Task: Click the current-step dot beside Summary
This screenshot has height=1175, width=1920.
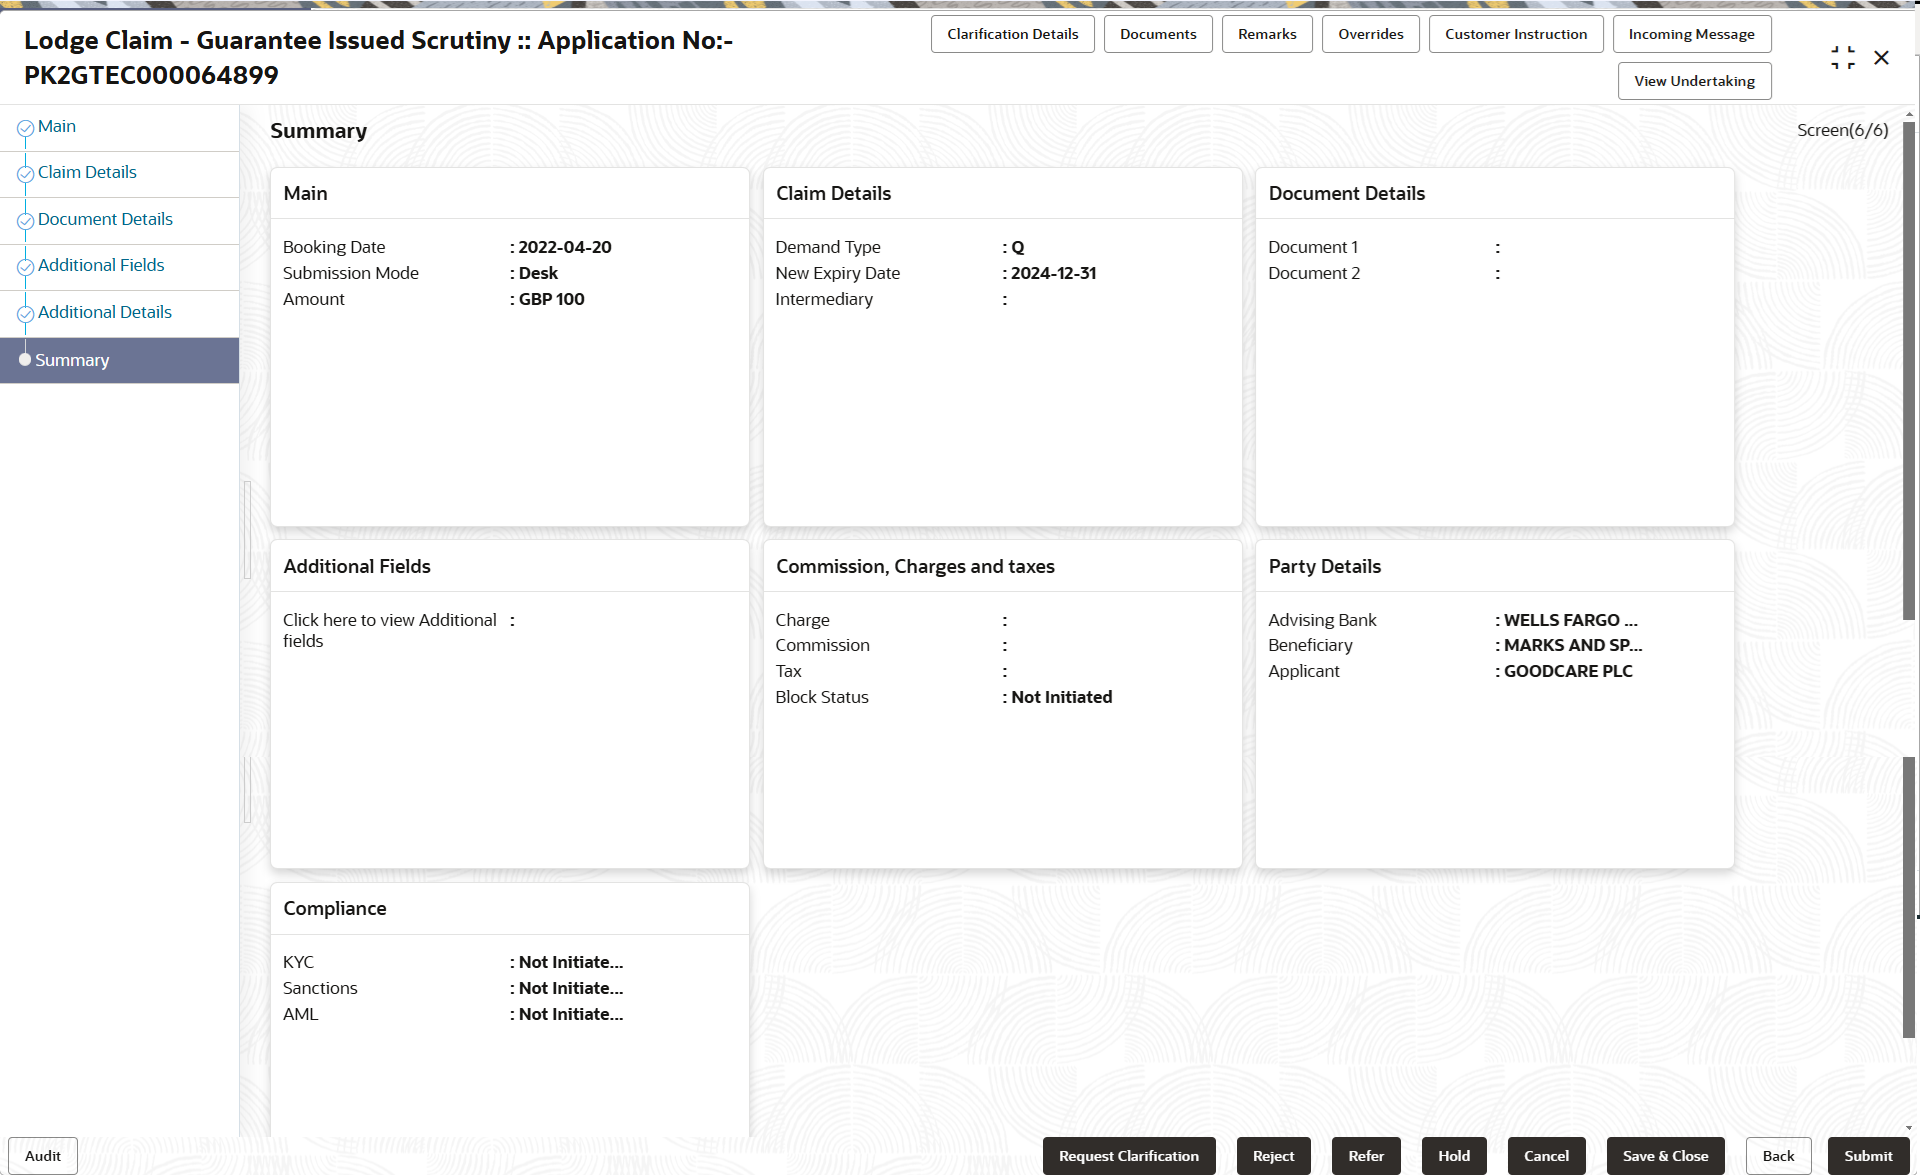Action: pos(25,360)
